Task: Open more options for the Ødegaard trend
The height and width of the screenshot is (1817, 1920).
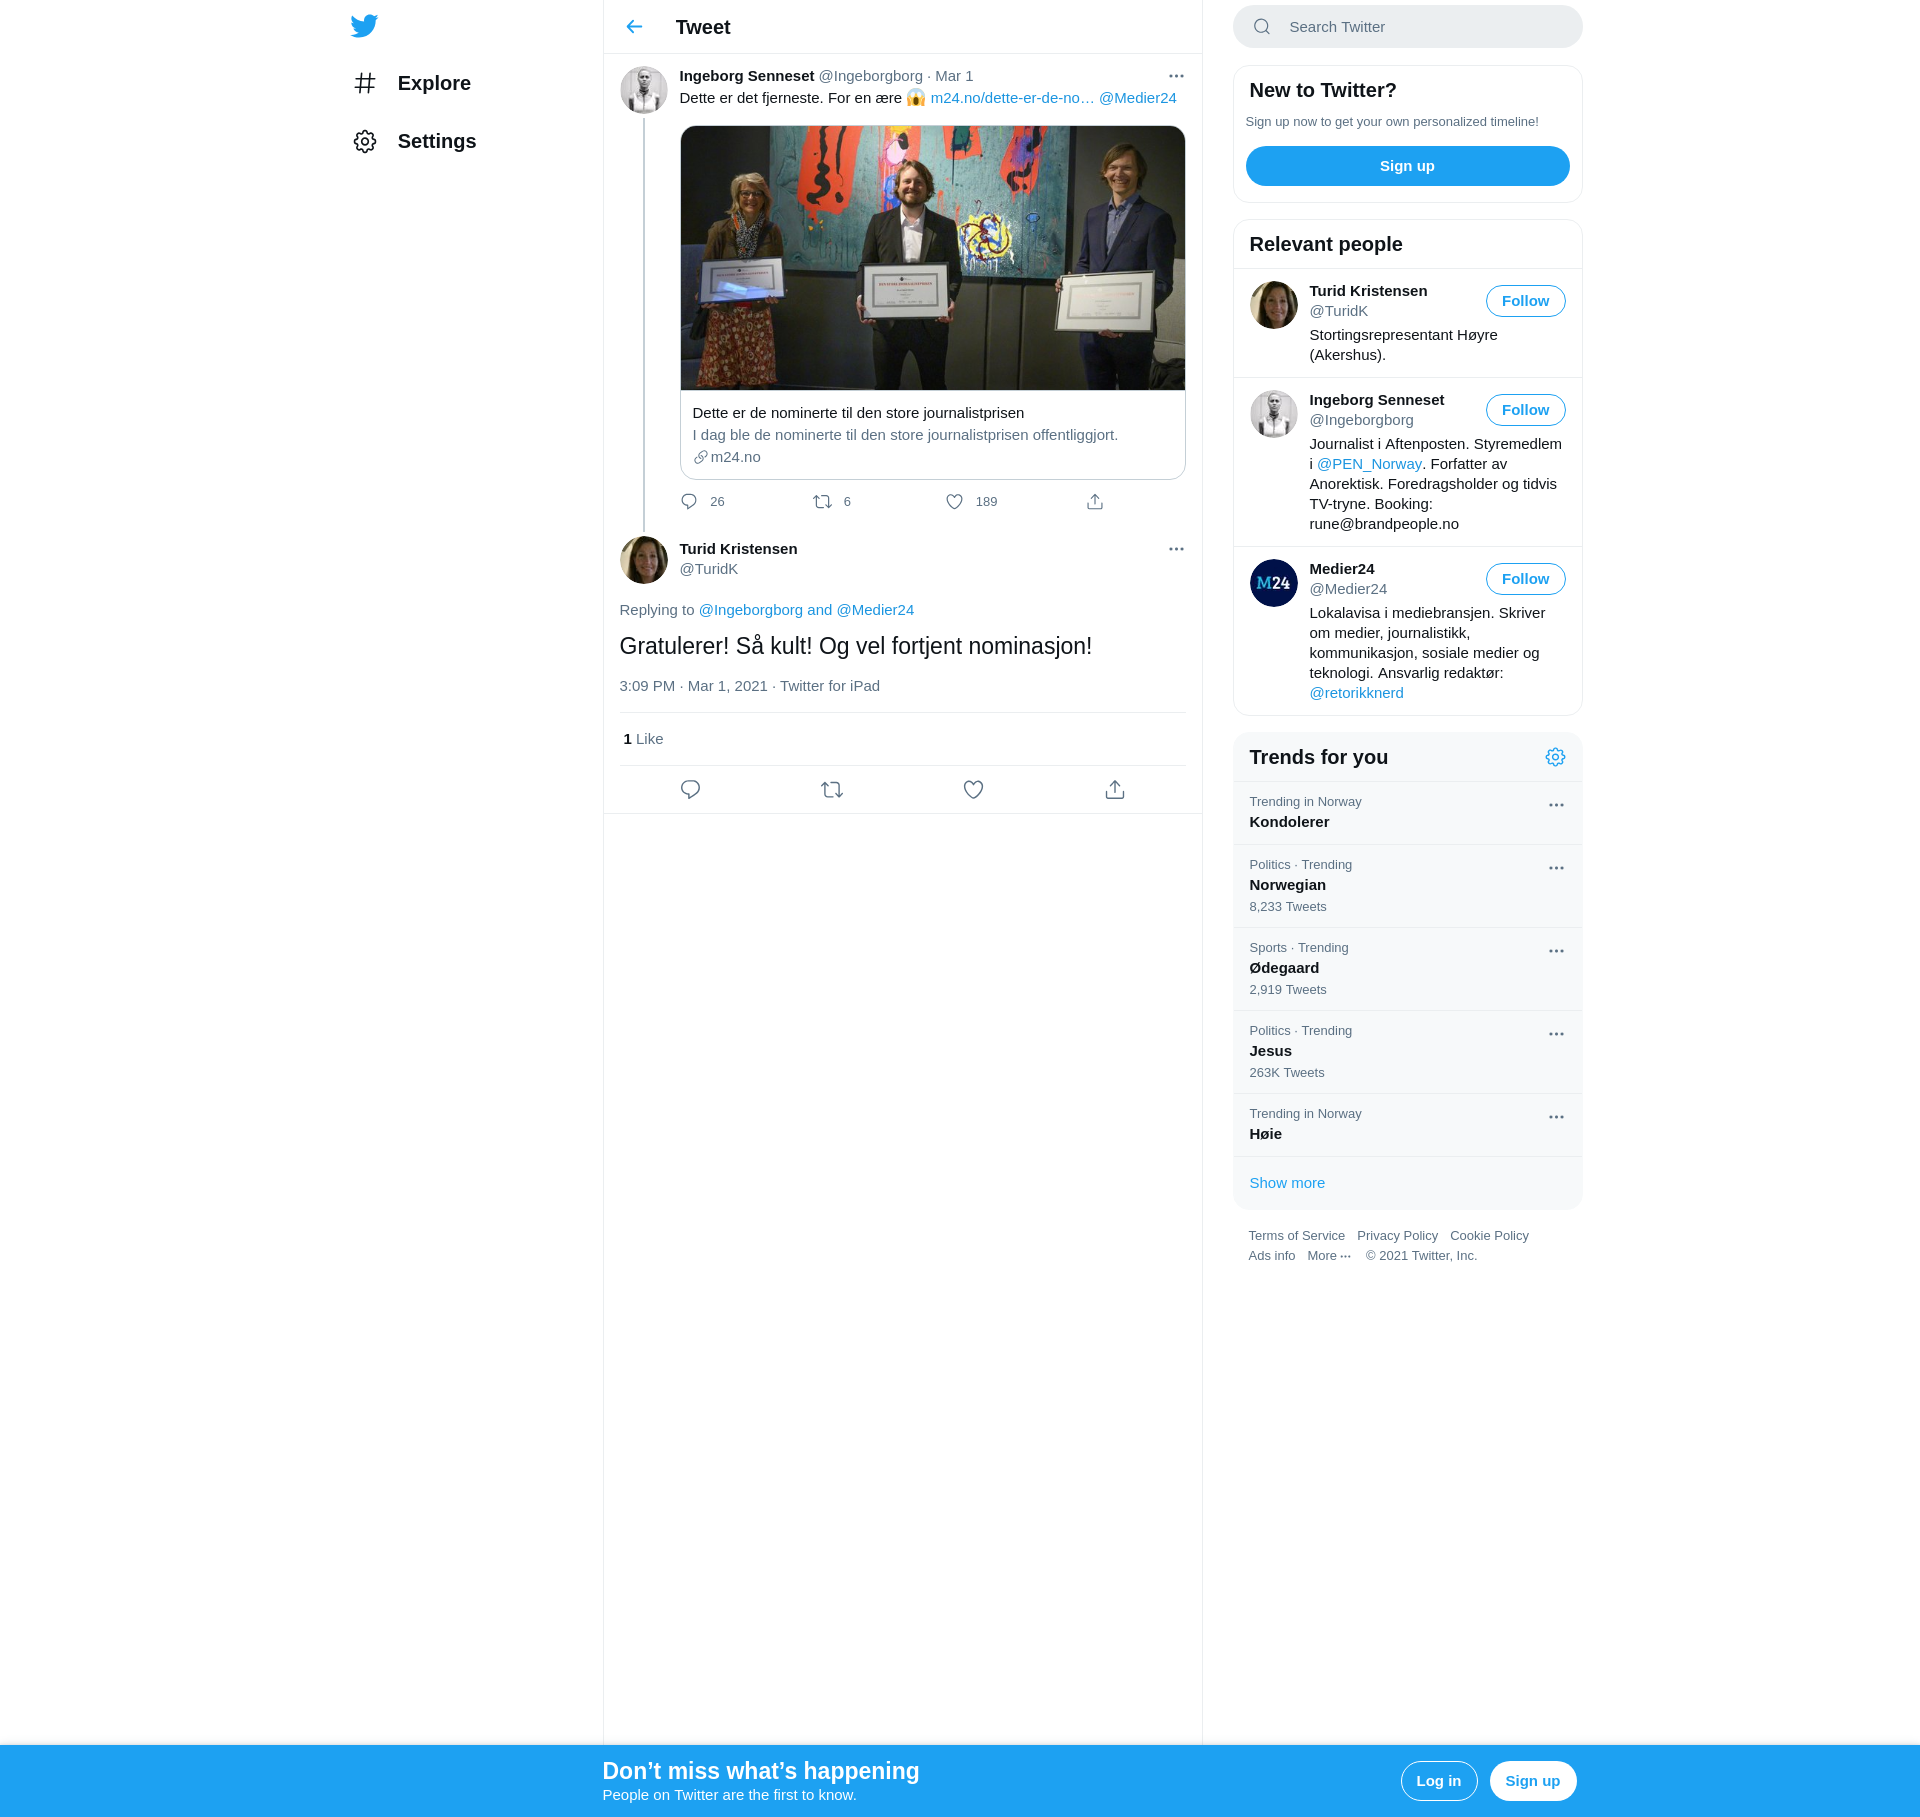Action: (1556, 951)
